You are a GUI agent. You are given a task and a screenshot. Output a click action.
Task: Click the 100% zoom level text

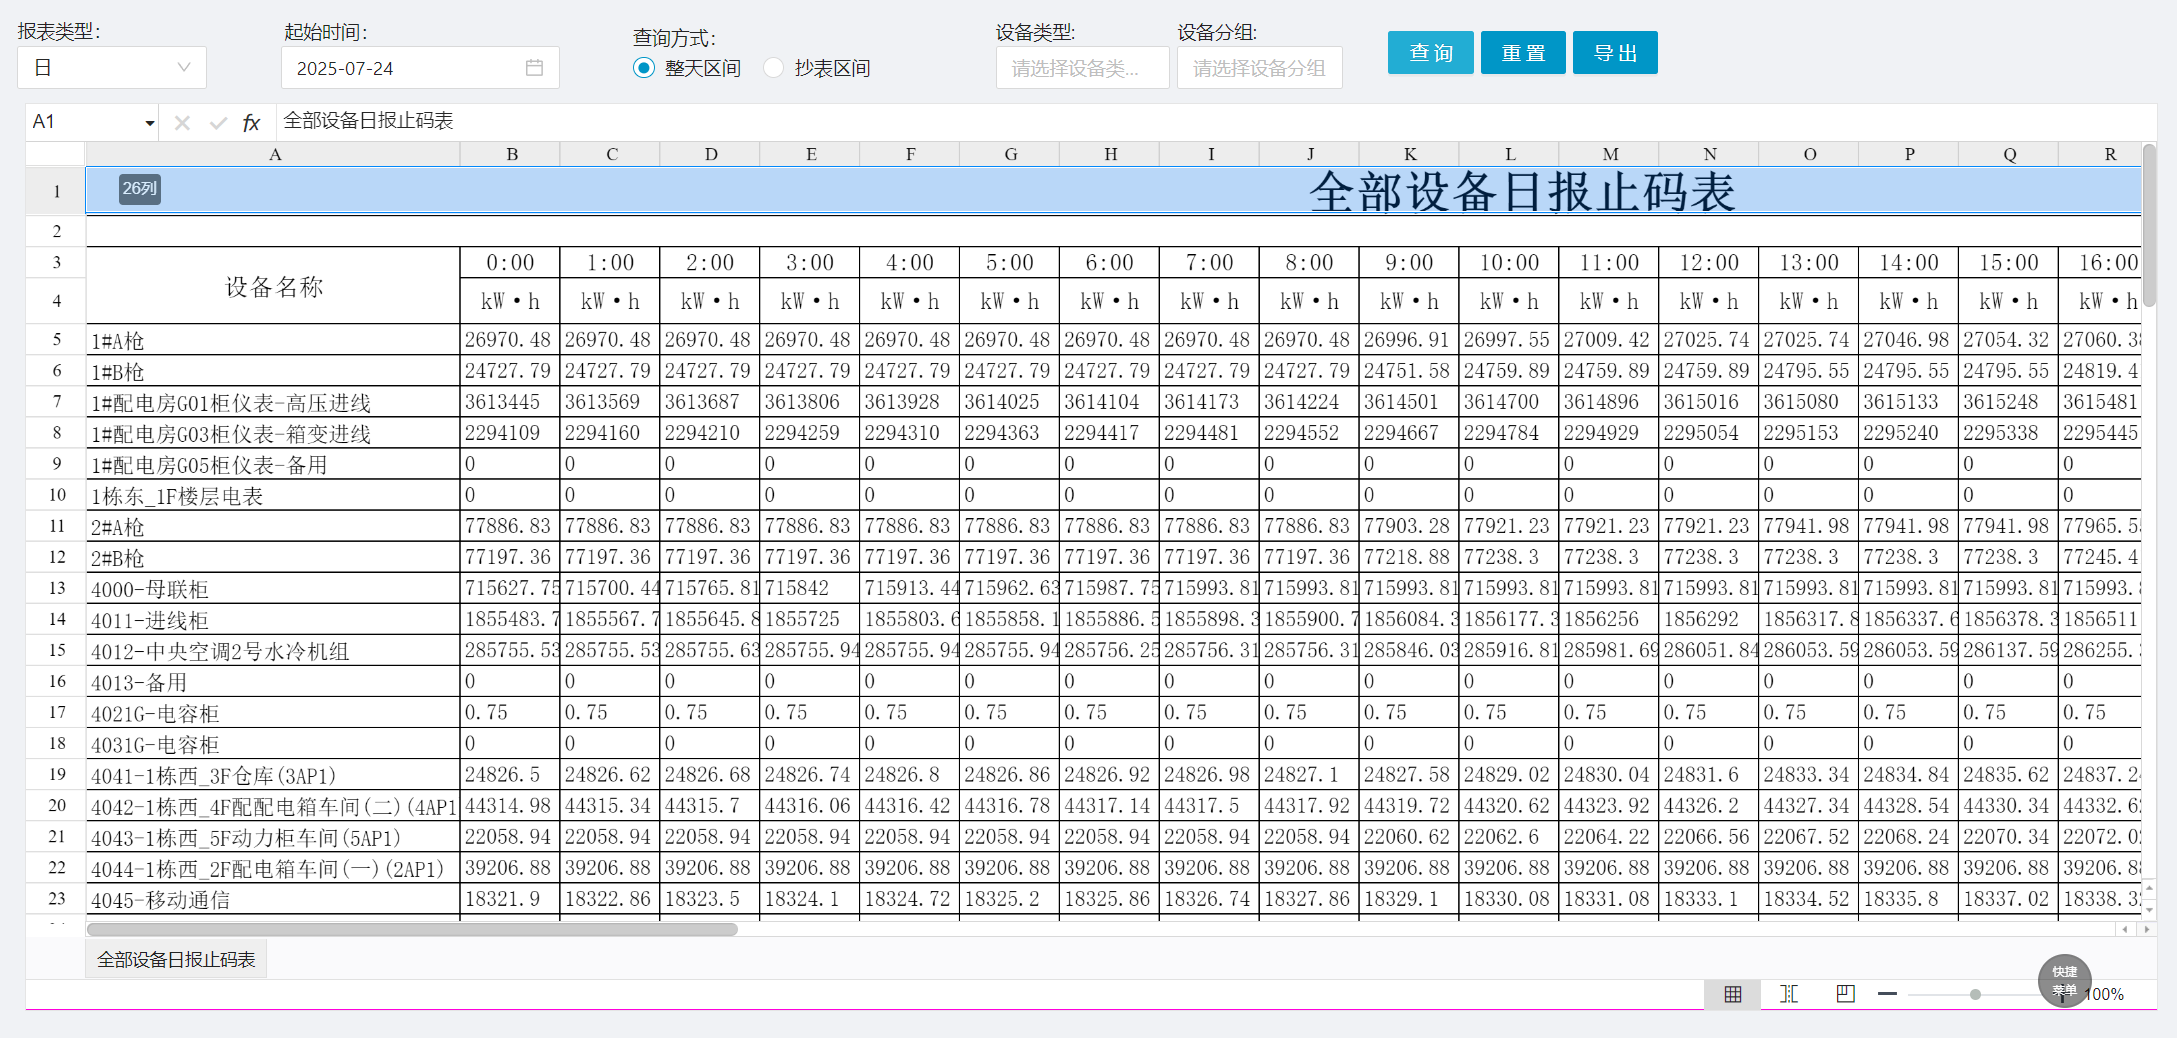coord(2105,994)
